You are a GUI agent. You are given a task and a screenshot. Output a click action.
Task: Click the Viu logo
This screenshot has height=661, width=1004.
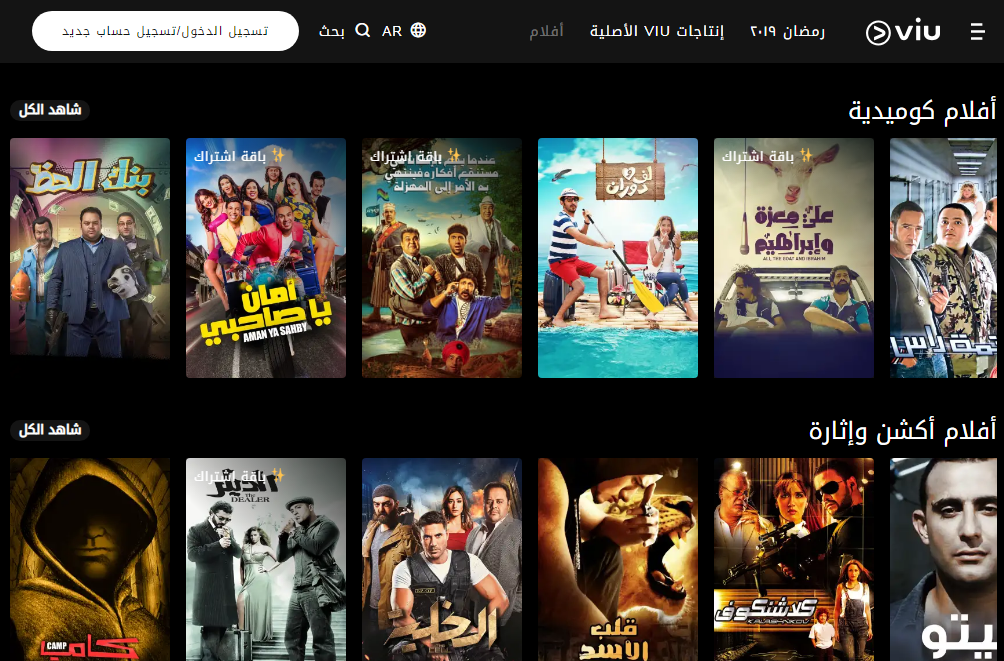pos(903,31)
